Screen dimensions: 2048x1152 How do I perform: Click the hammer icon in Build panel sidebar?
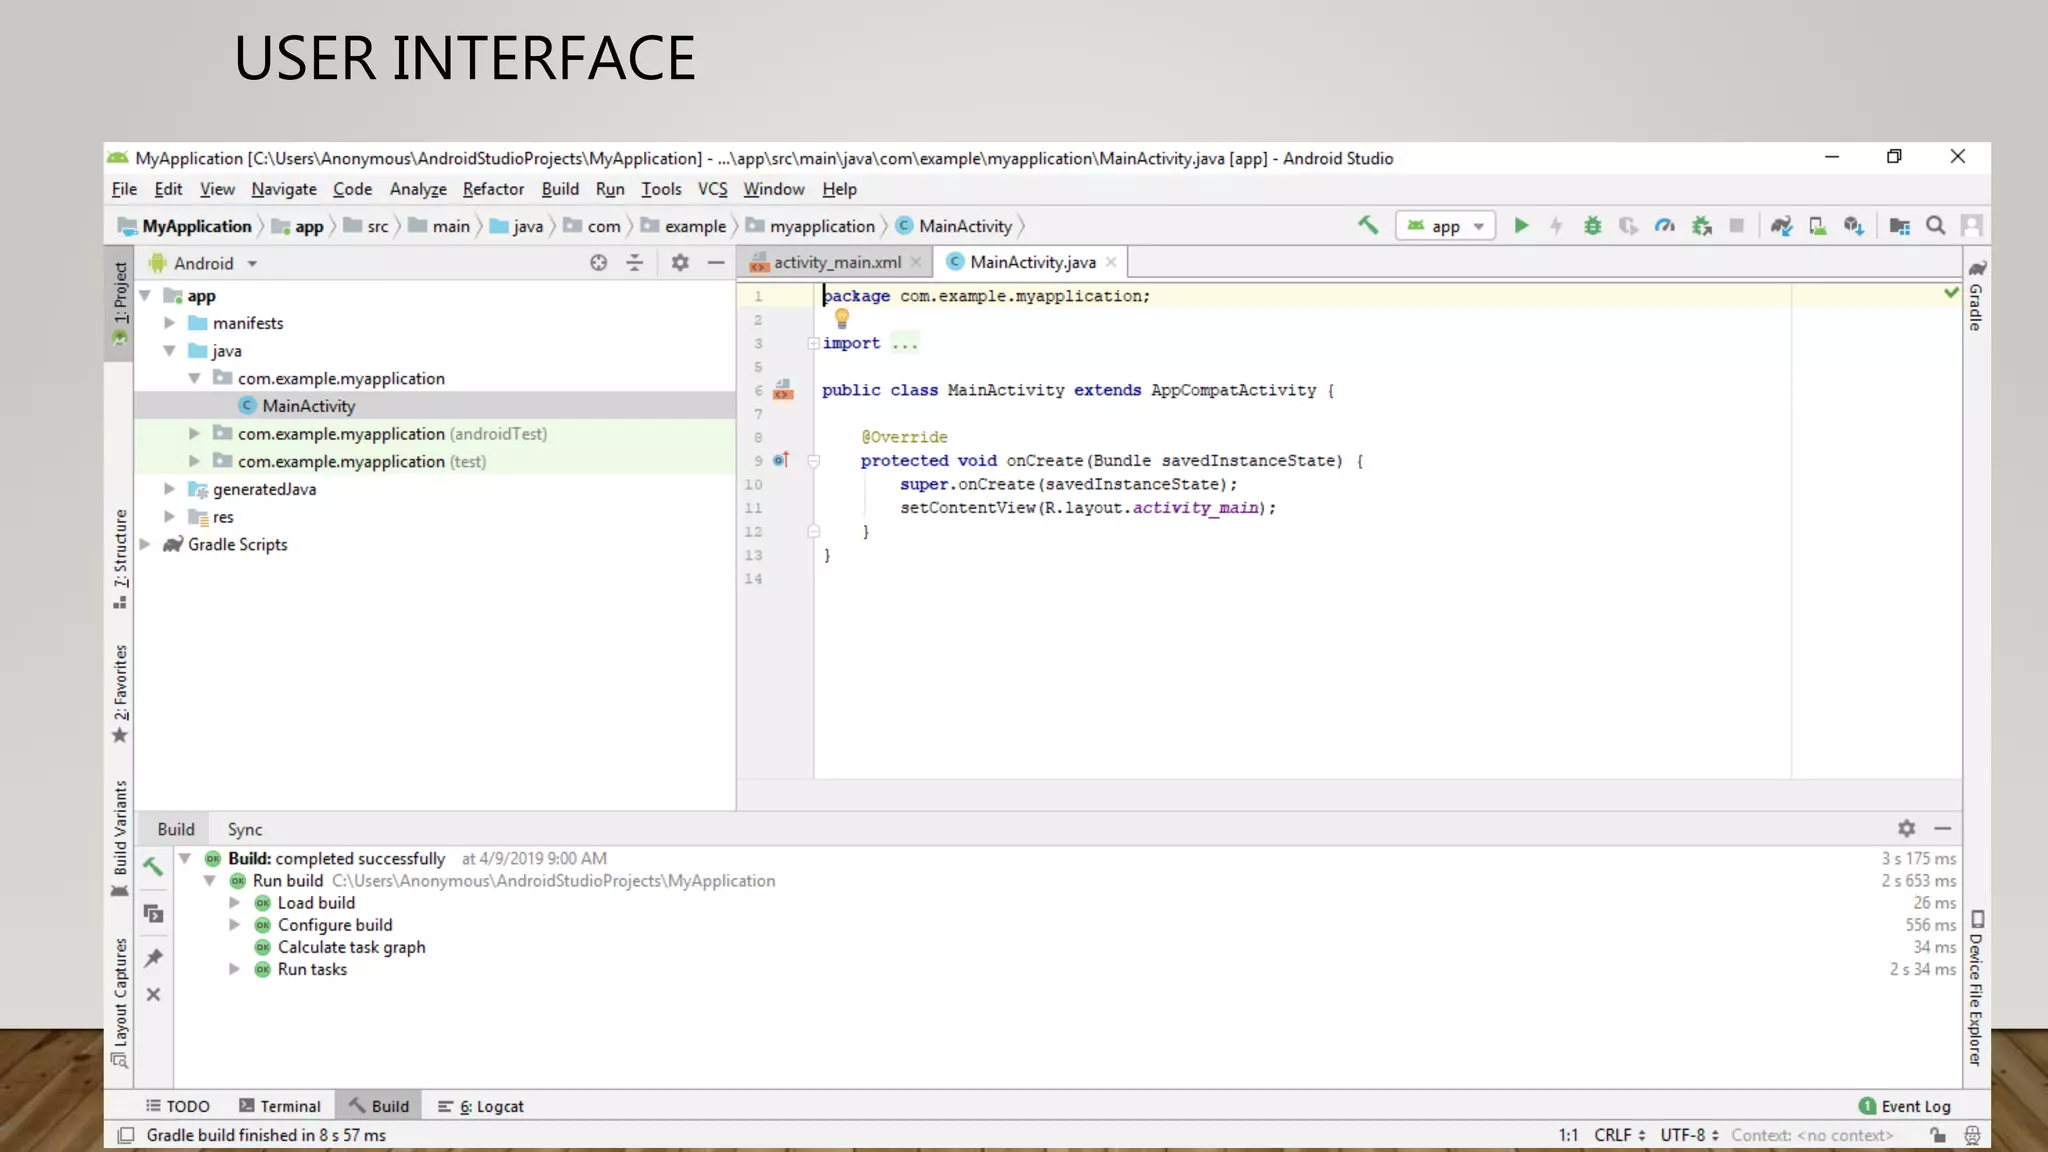click(153, 867)
